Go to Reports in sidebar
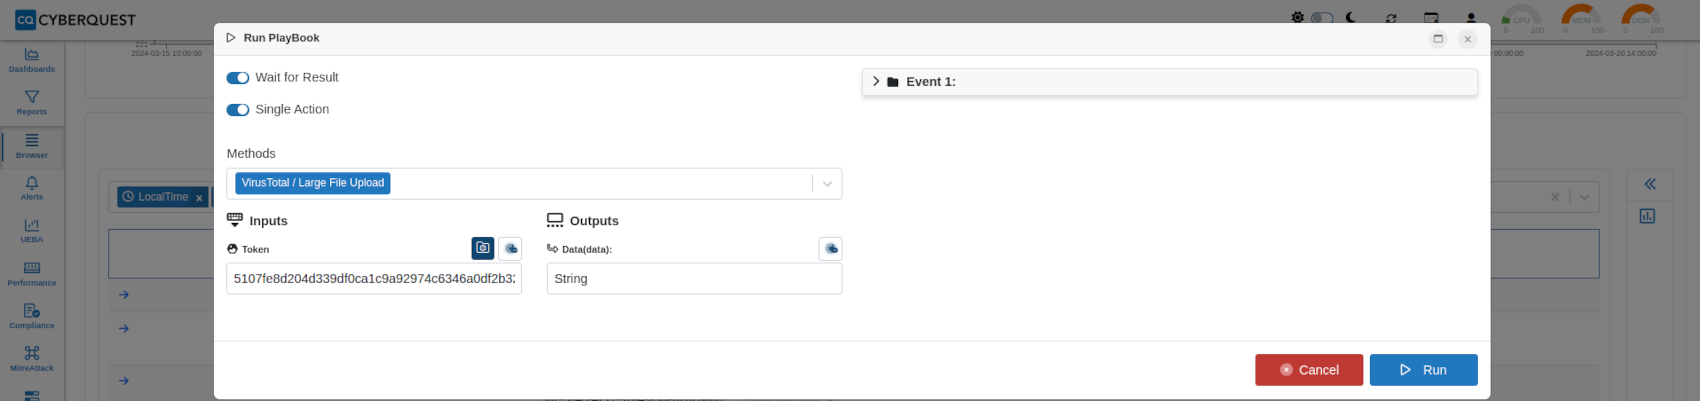This screenshot has width=1700, height=401. (32, 103)
